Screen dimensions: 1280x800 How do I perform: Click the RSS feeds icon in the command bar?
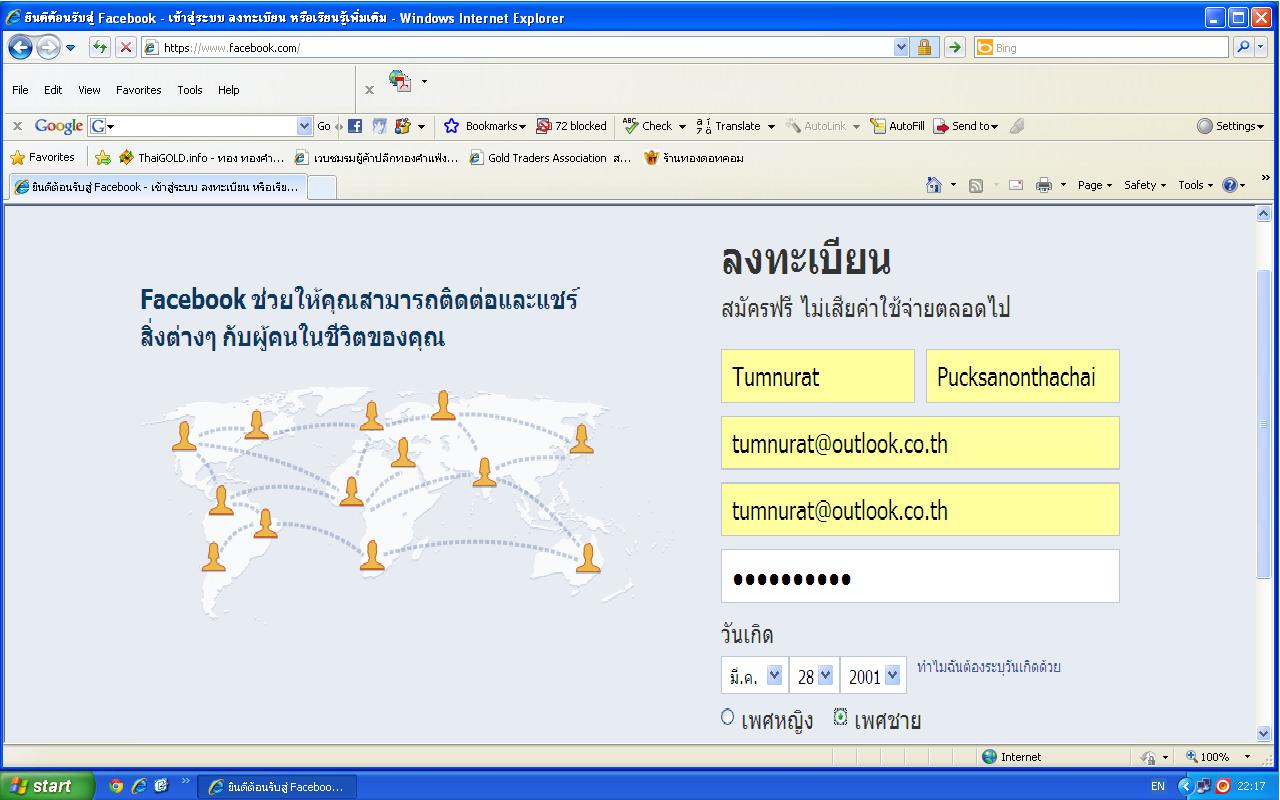(976, 185)
